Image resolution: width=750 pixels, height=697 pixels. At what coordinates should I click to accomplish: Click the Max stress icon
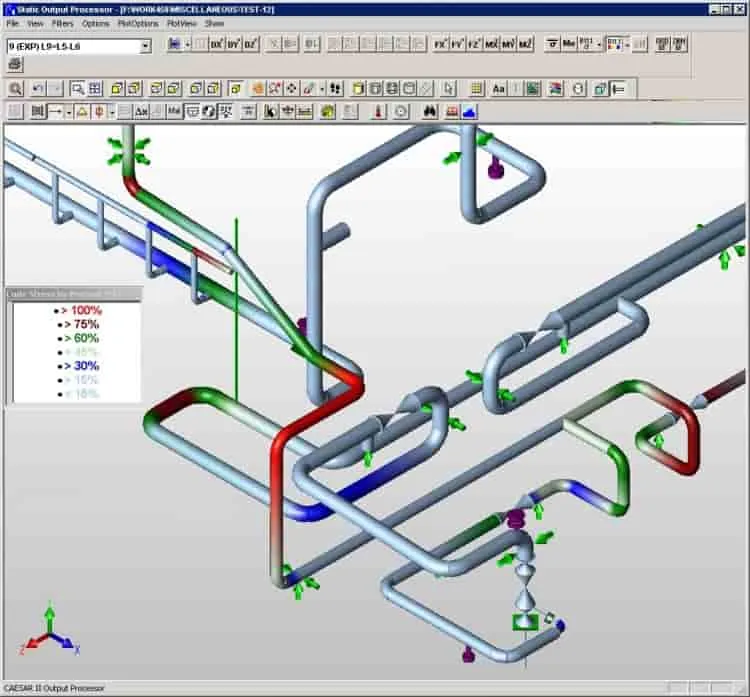click(x=569, y=44)
